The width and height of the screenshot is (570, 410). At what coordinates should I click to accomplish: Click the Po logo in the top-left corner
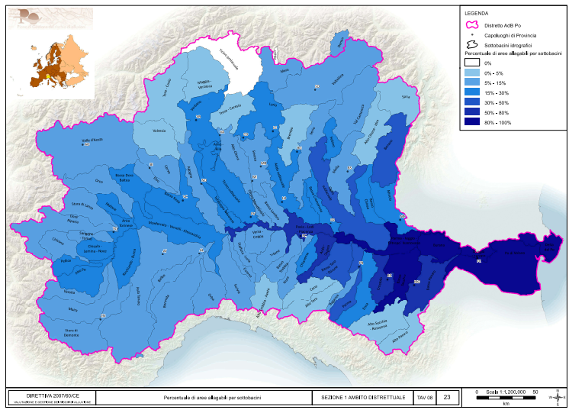point(50,19)
